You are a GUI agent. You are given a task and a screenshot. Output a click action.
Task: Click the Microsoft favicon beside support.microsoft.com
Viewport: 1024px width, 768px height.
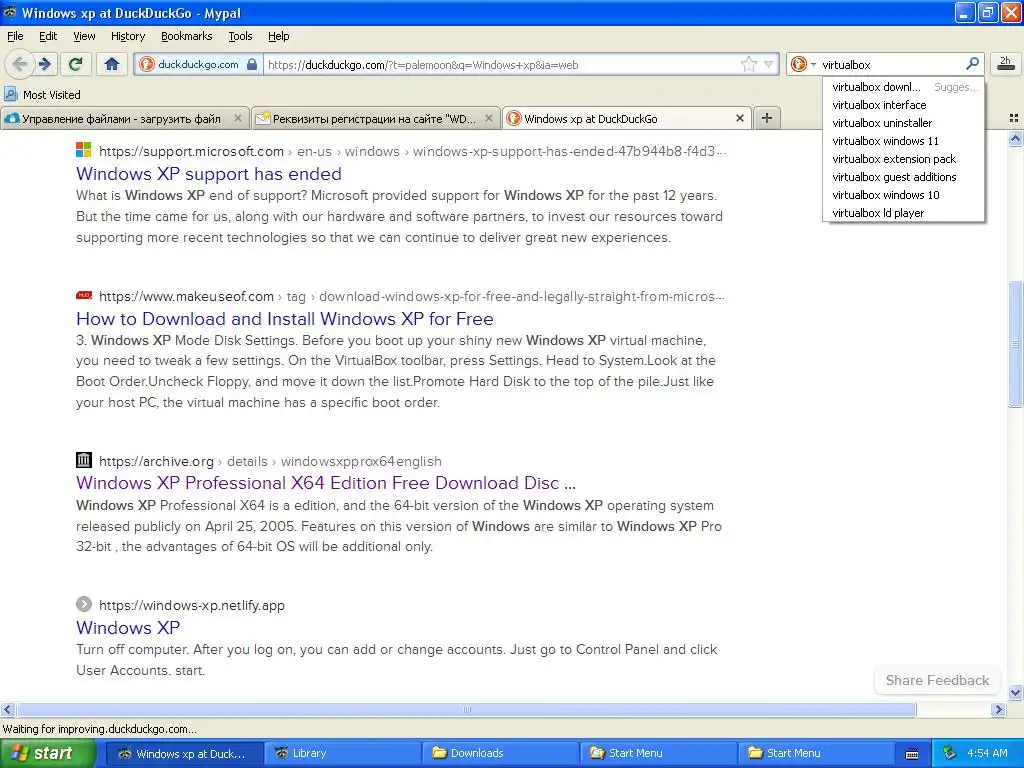(84, 150)
